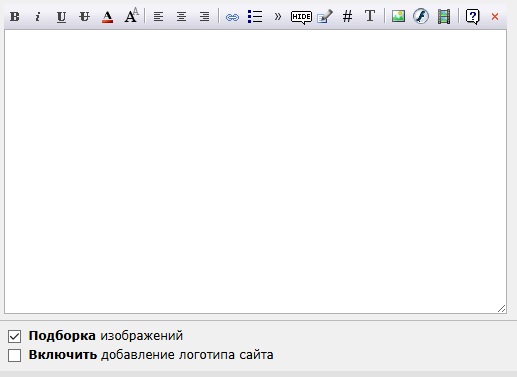Align text to the right
This screenshot has width=517, height=377.
pyautogui.click(x=204, y=16)
